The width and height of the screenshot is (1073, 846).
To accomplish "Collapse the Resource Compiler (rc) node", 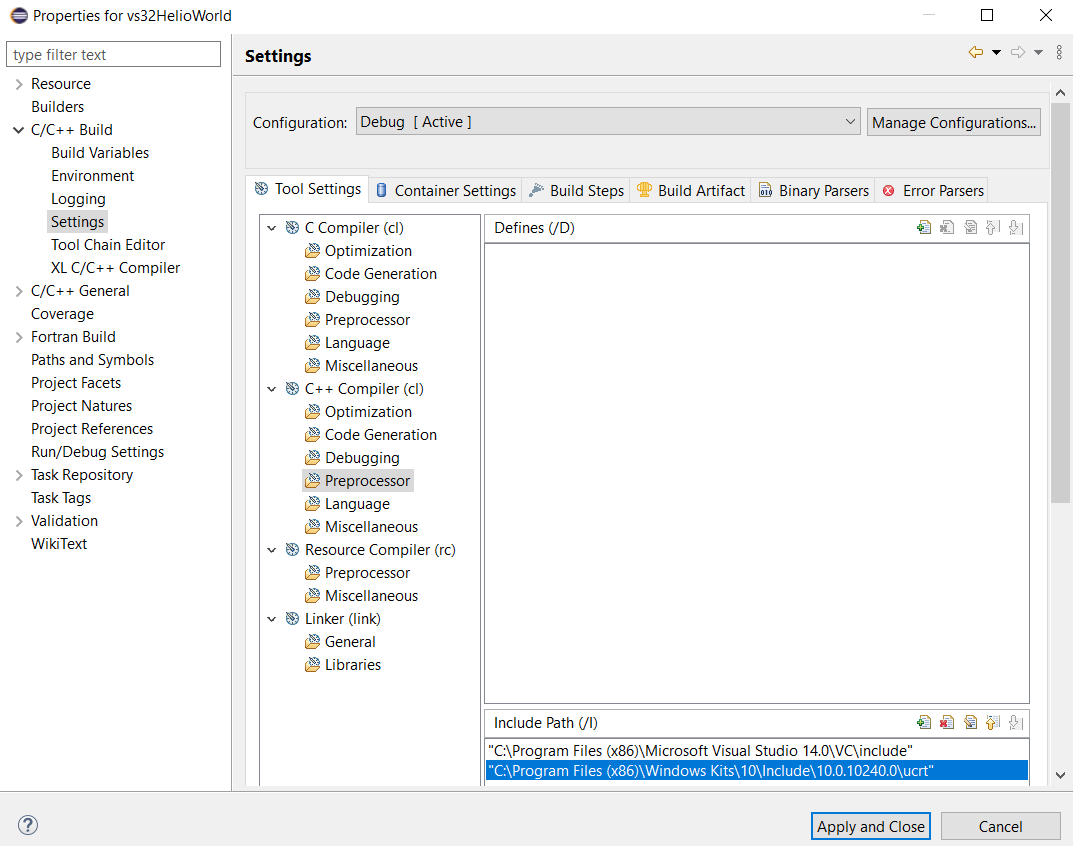I will click(272, 550).
